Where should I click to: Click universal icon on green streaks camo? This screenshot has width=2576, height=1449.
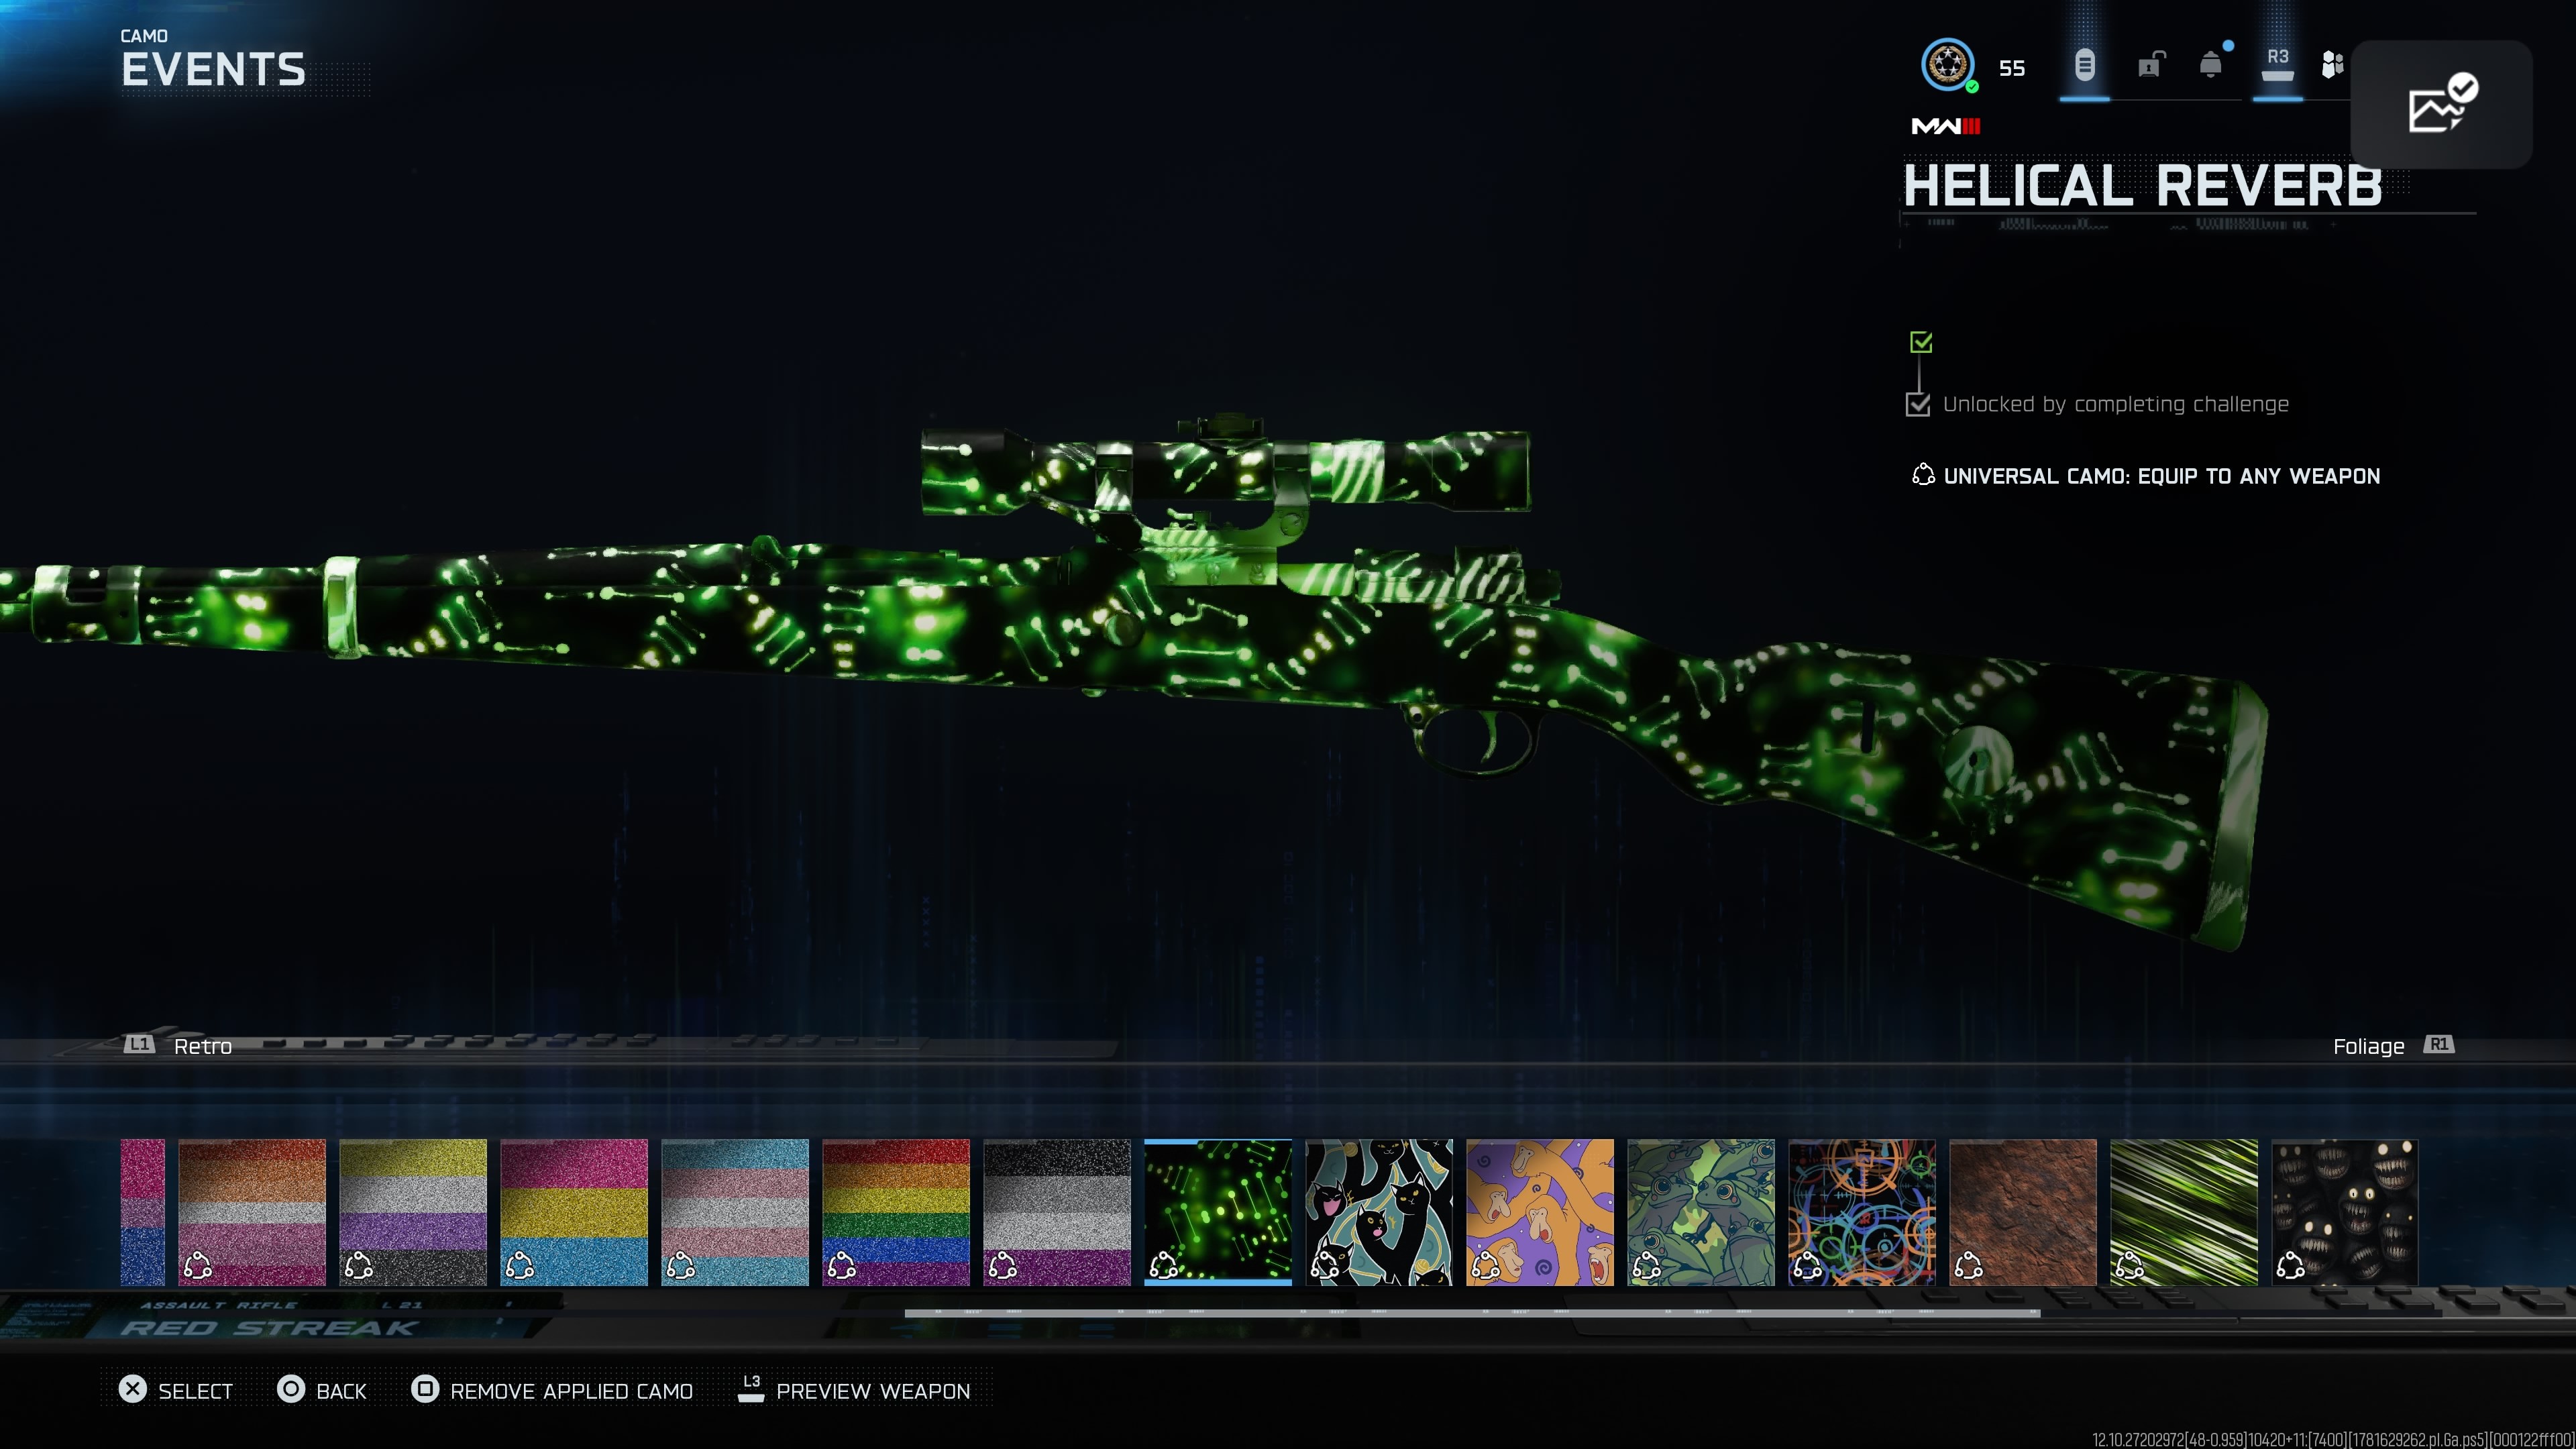(2129, 1266)
